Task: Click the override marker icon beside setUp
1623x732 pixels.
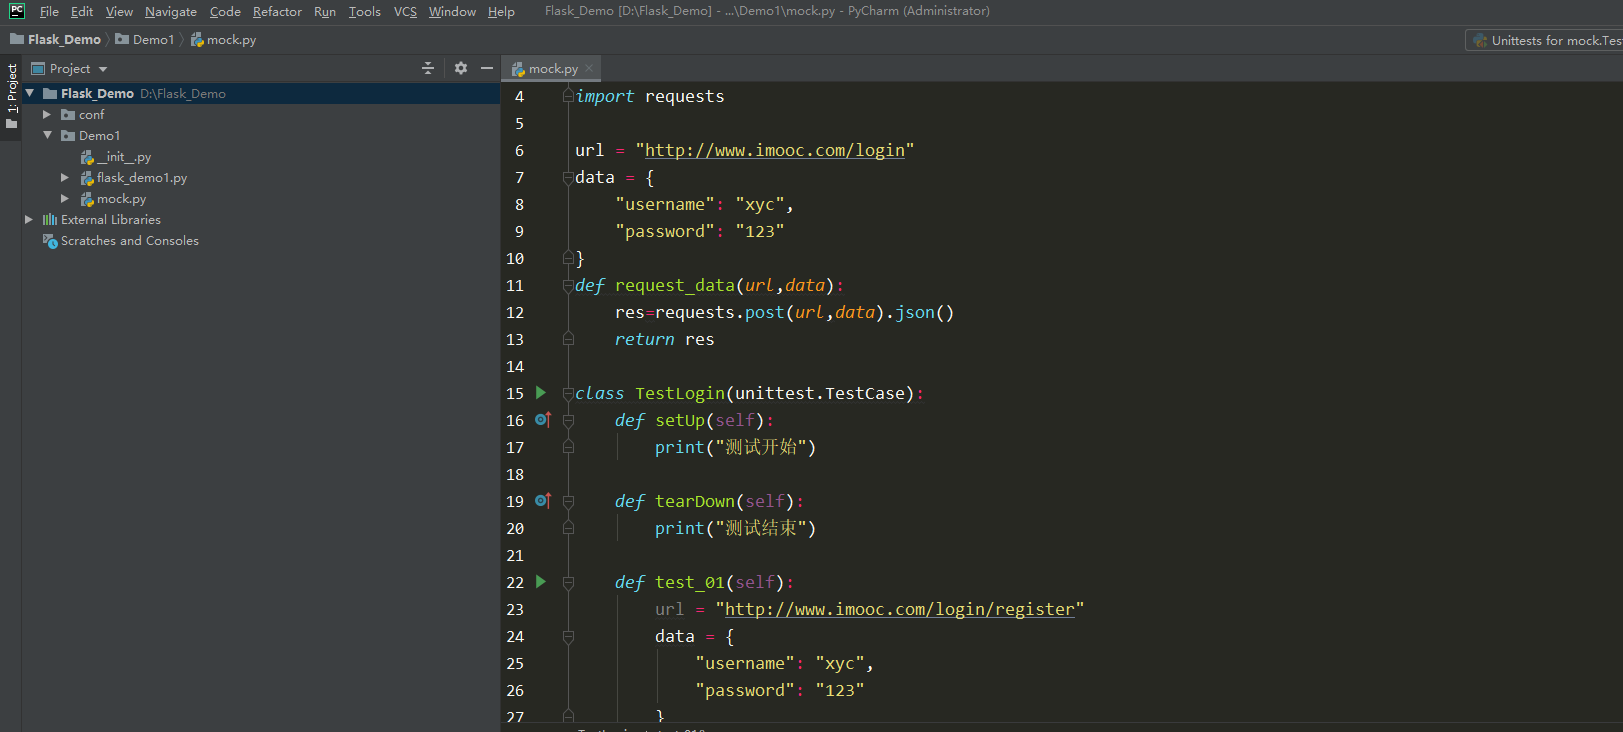Action: coord(542,420)
